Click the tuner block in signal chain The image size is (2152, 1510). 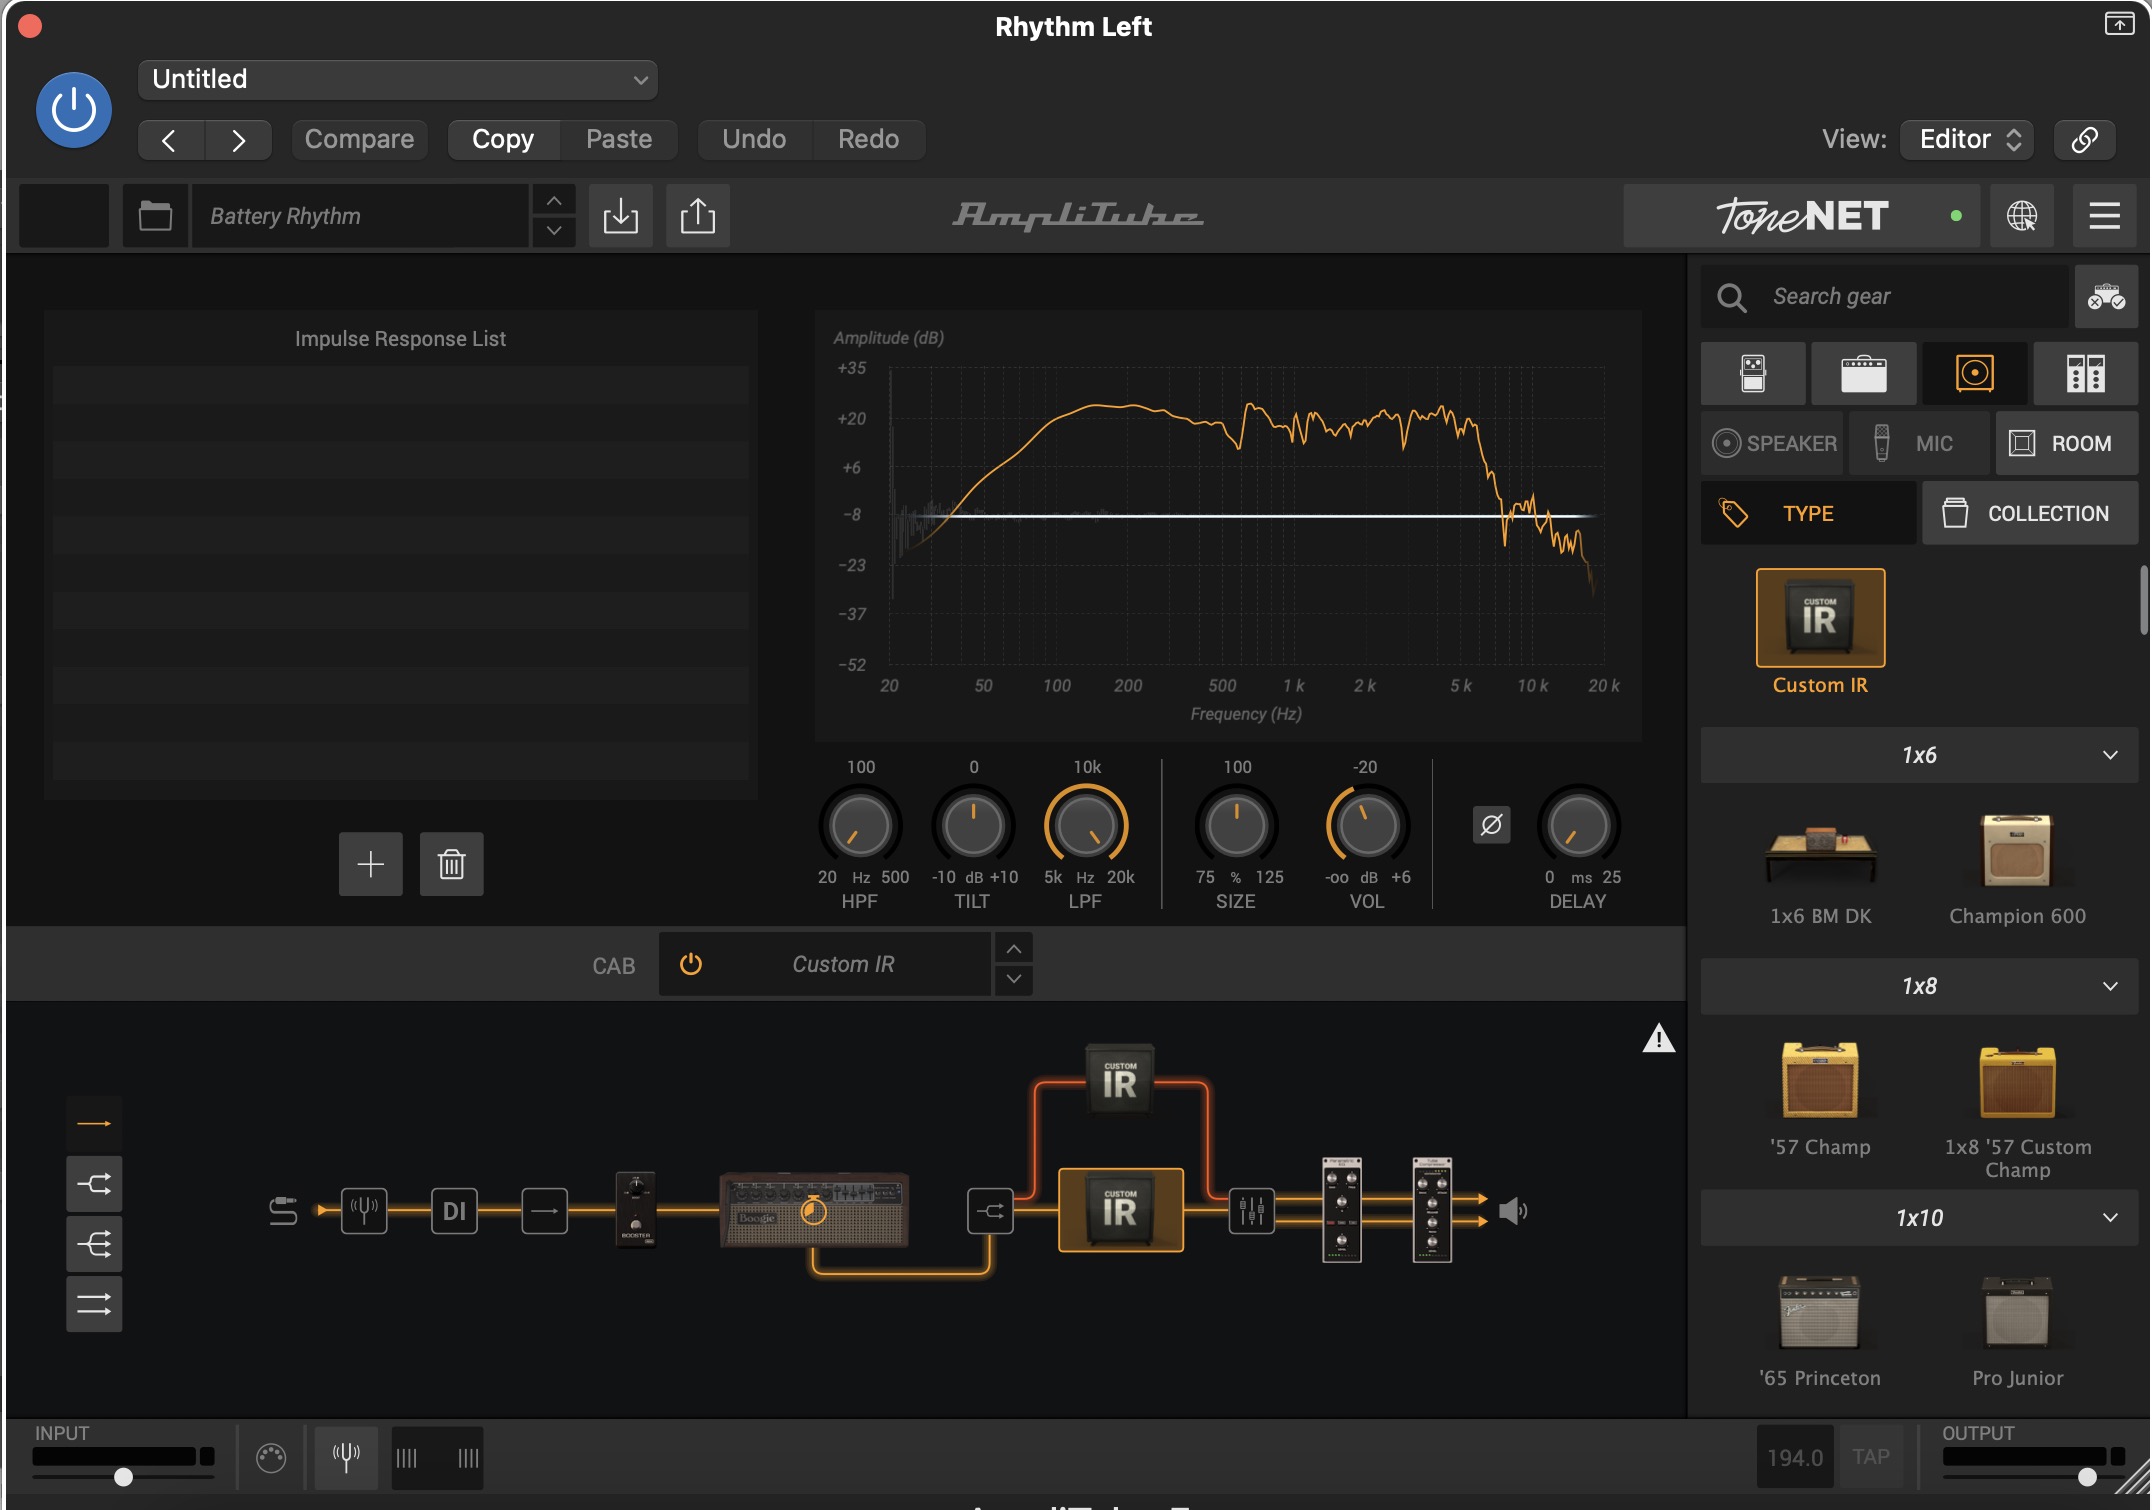pos(364,1211)
